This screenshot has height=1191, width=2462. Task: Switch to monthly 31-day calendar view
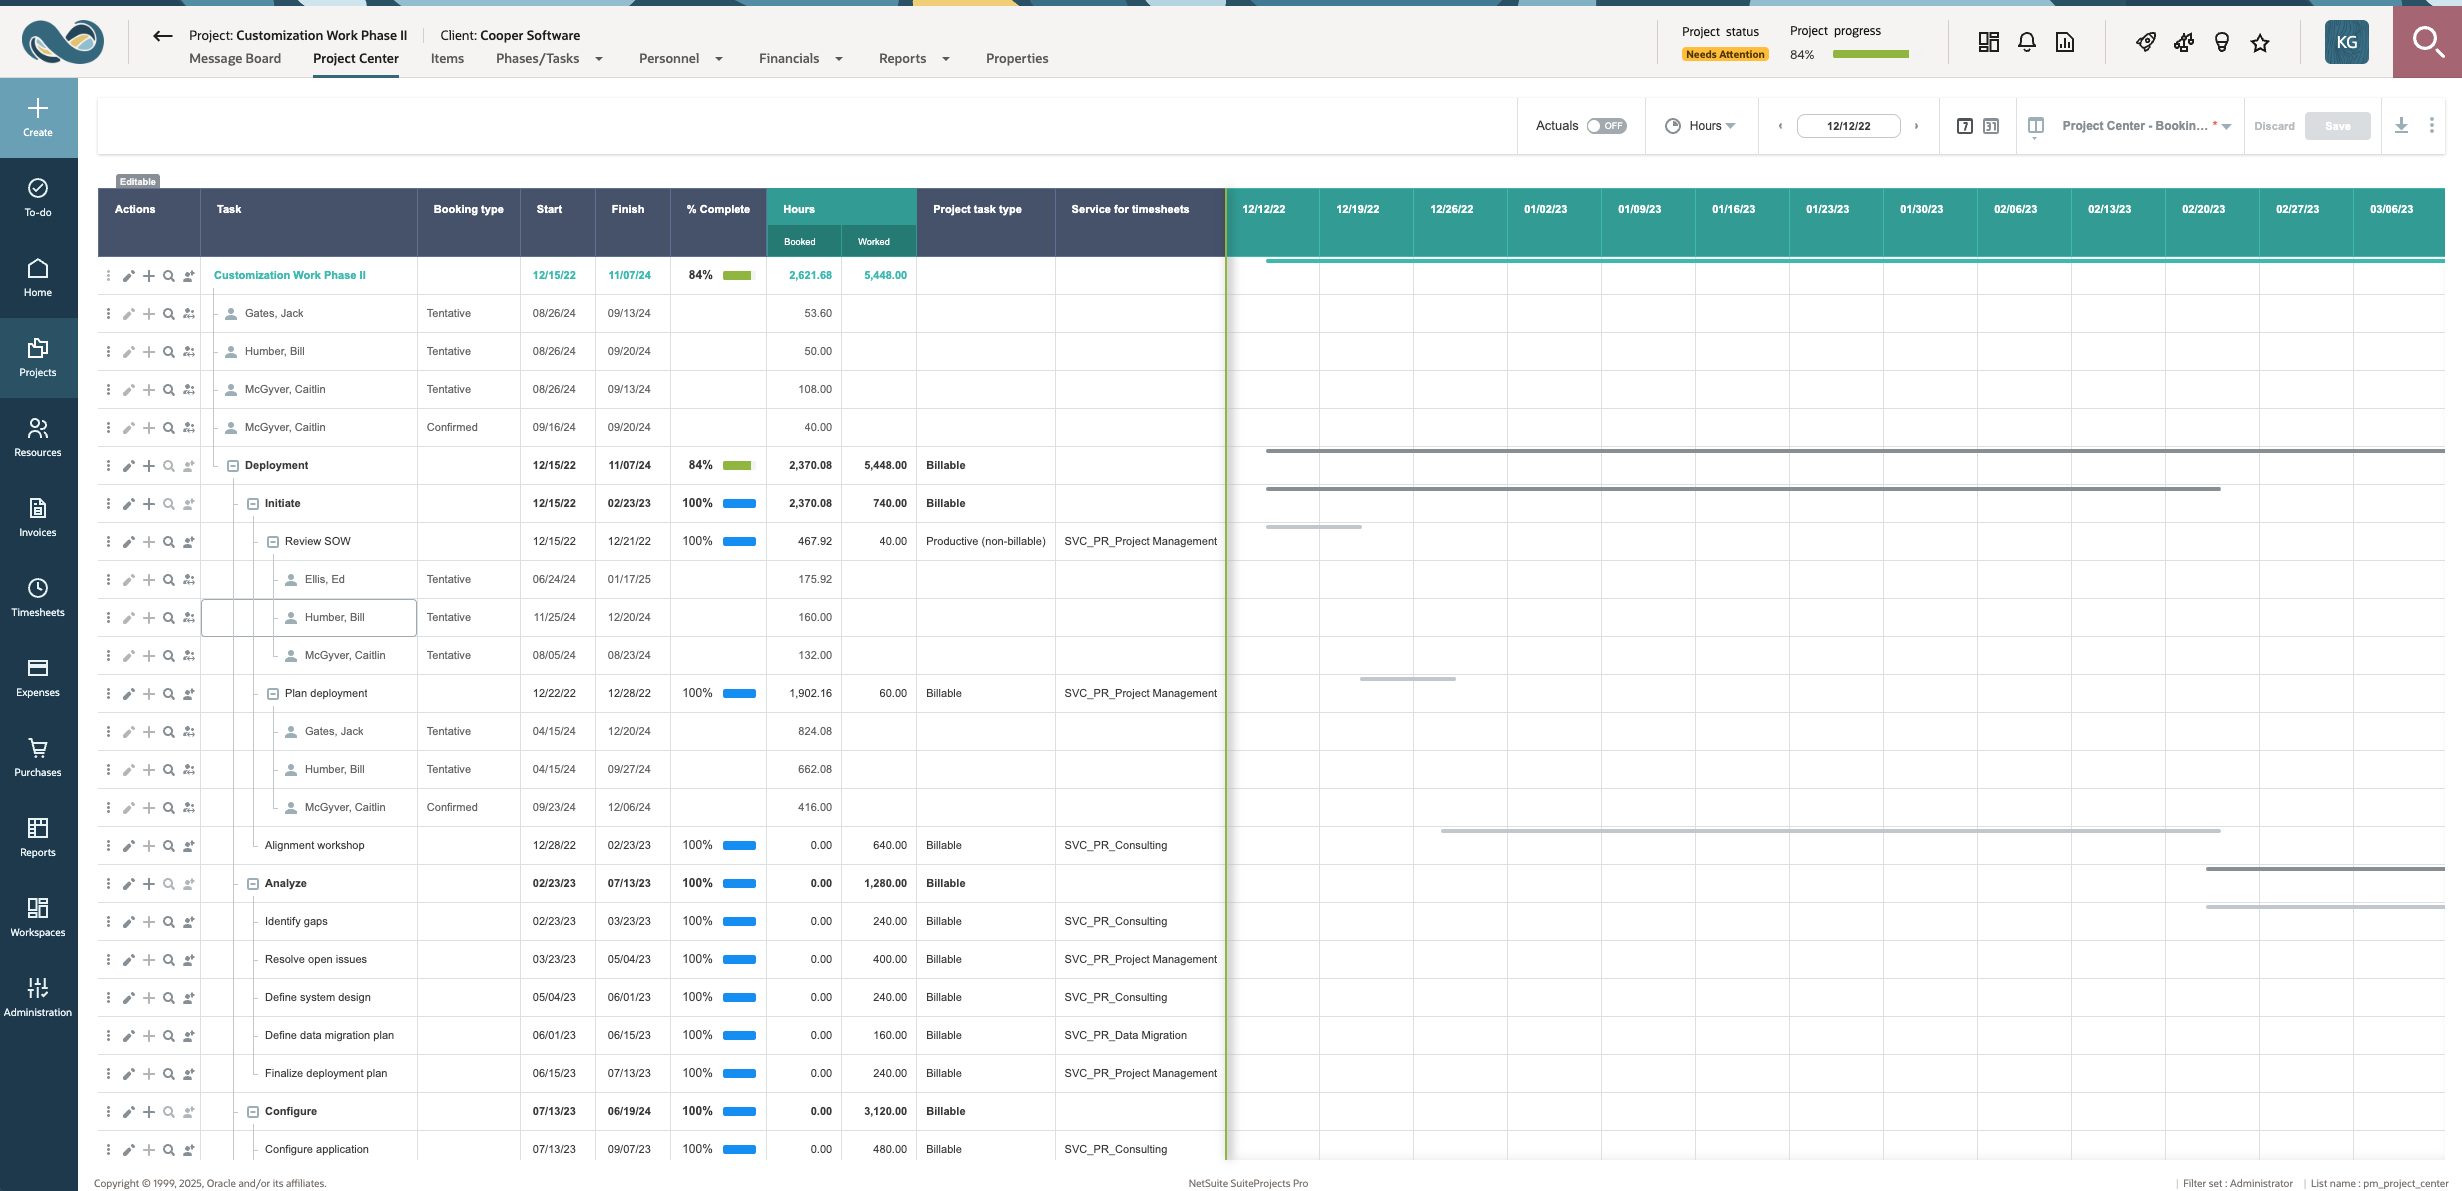(1991, 126)
